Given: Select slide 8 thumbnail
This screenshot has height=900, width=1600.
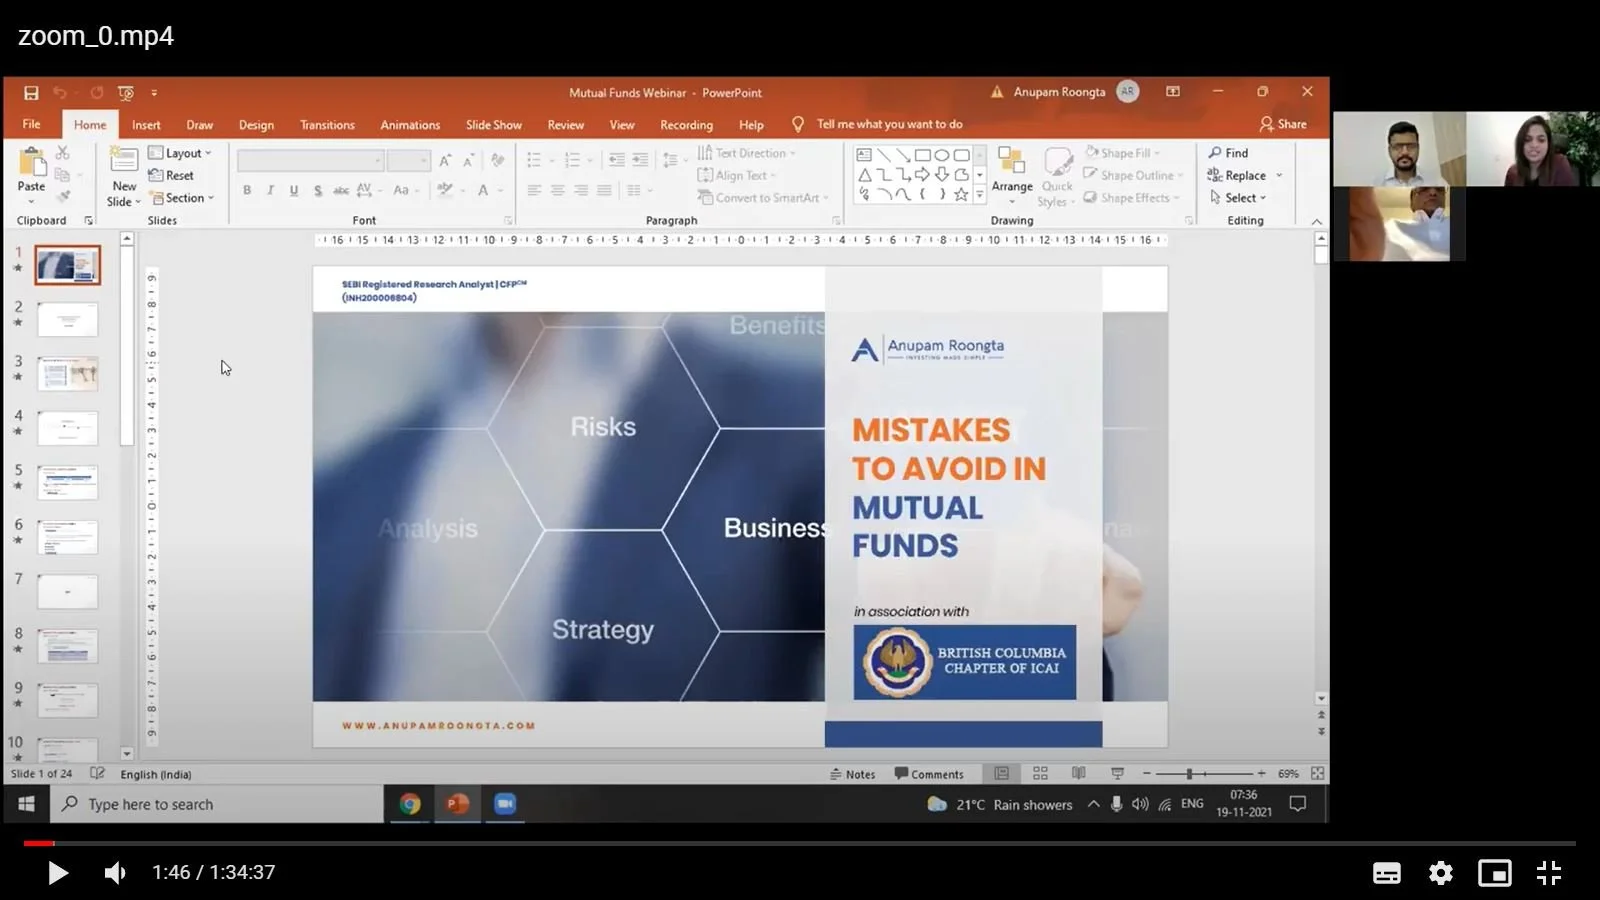Looking at the screenshot, I should 68,646.
